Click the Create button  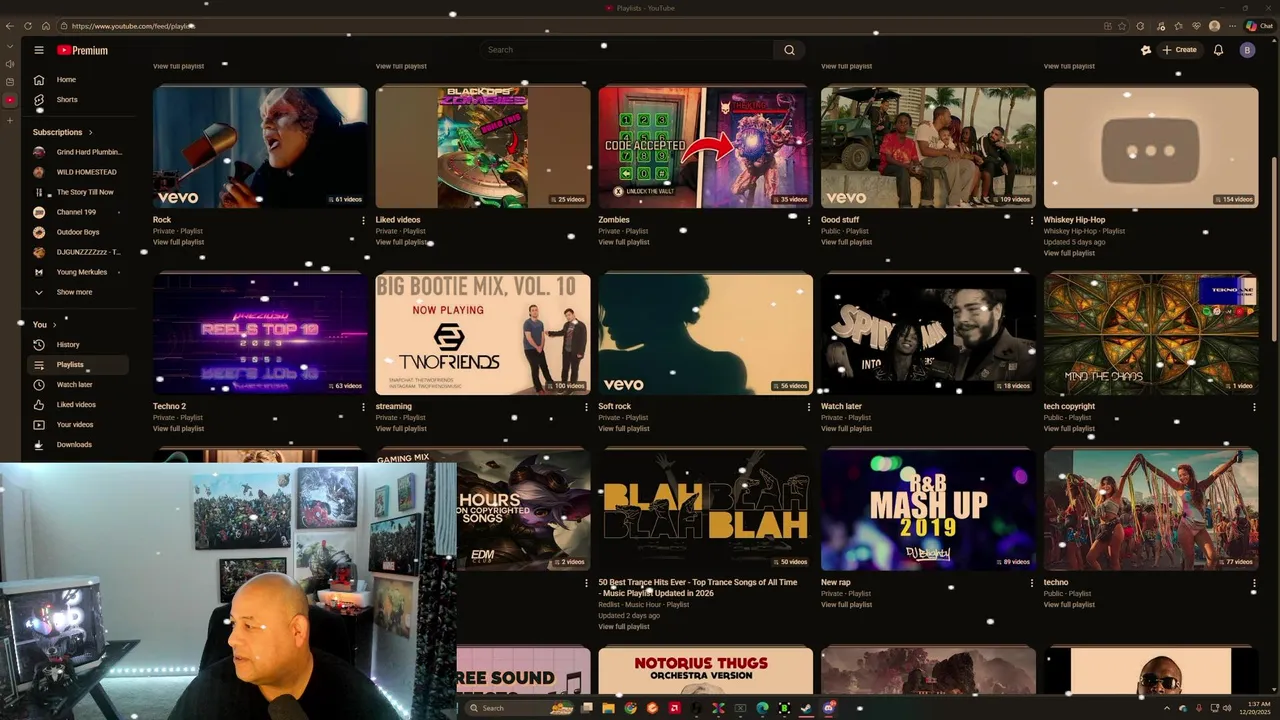point(1179,50)
